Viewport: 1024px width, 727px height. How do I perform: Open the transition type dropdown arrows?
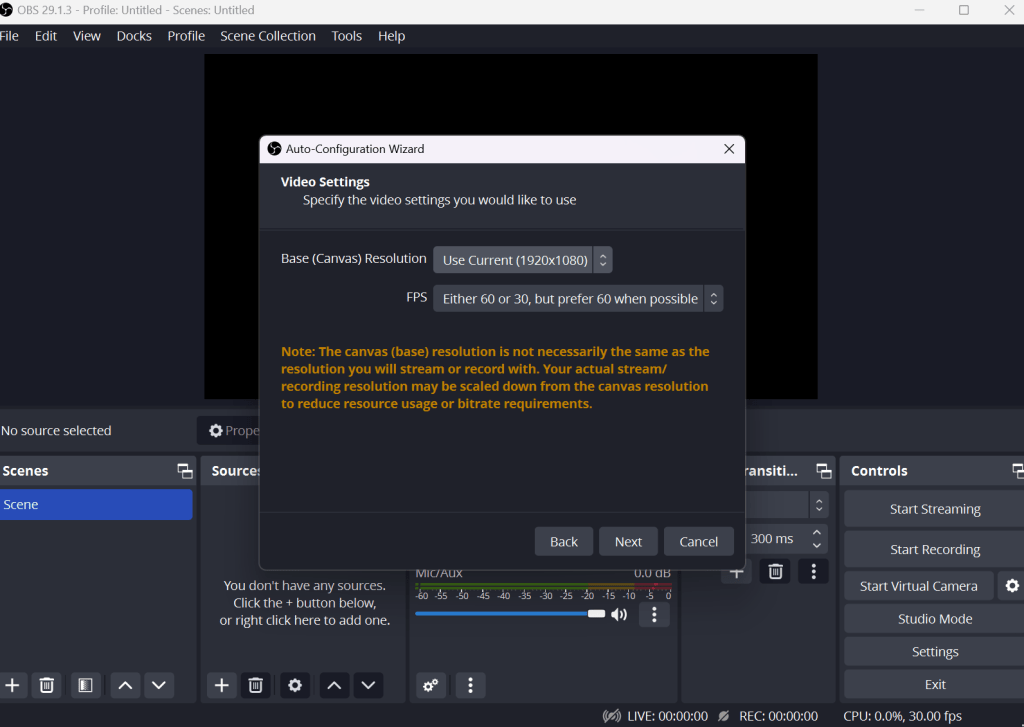point(819,505)
